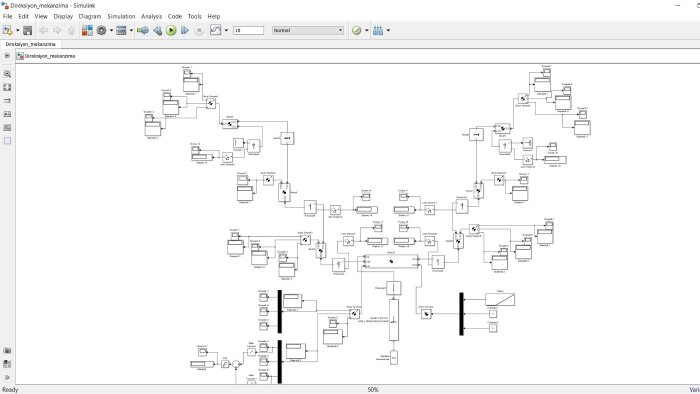Click the lowest icon above the double chevron
This screenshot has width=700, height=394.
click(7, 364)
